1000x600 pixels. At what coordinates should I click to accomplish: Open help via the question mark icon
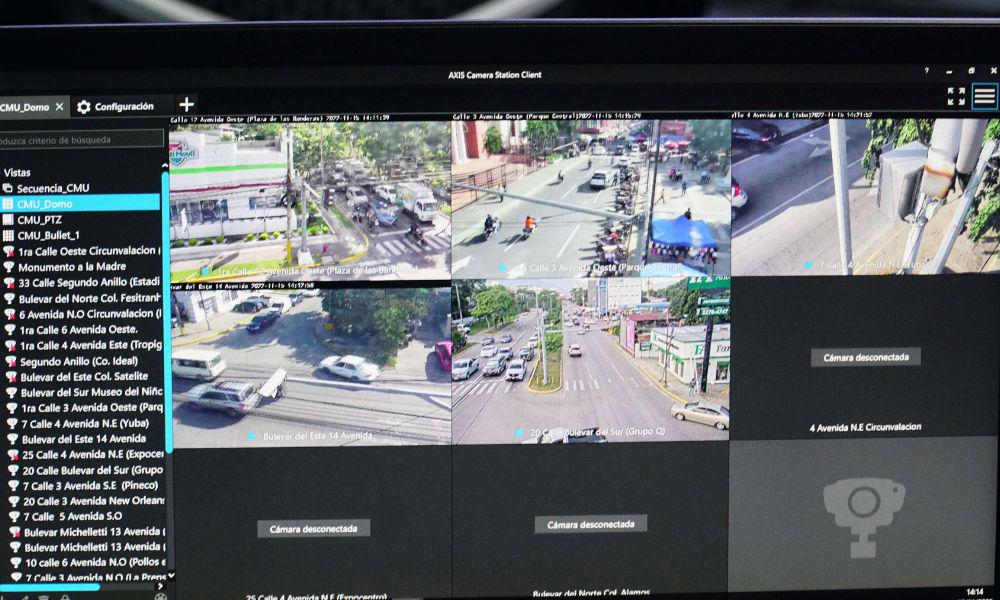tap(926, 71)
